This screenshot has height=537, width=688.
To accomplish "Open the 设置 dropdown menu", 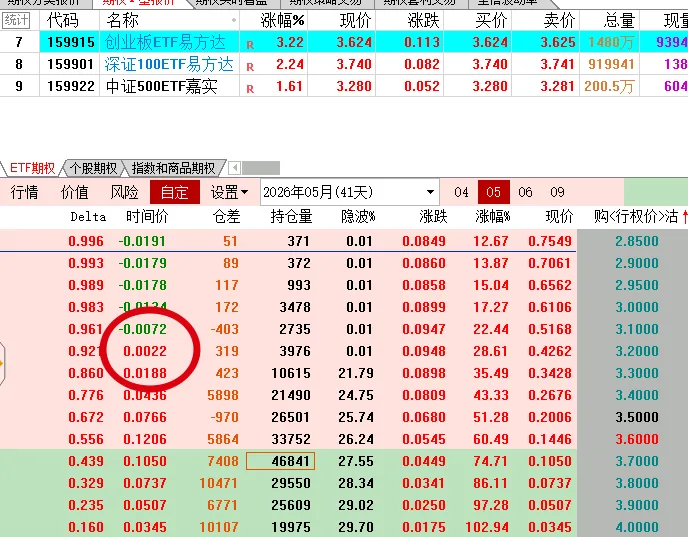I will pyautogui.click(x=229, y=192).
